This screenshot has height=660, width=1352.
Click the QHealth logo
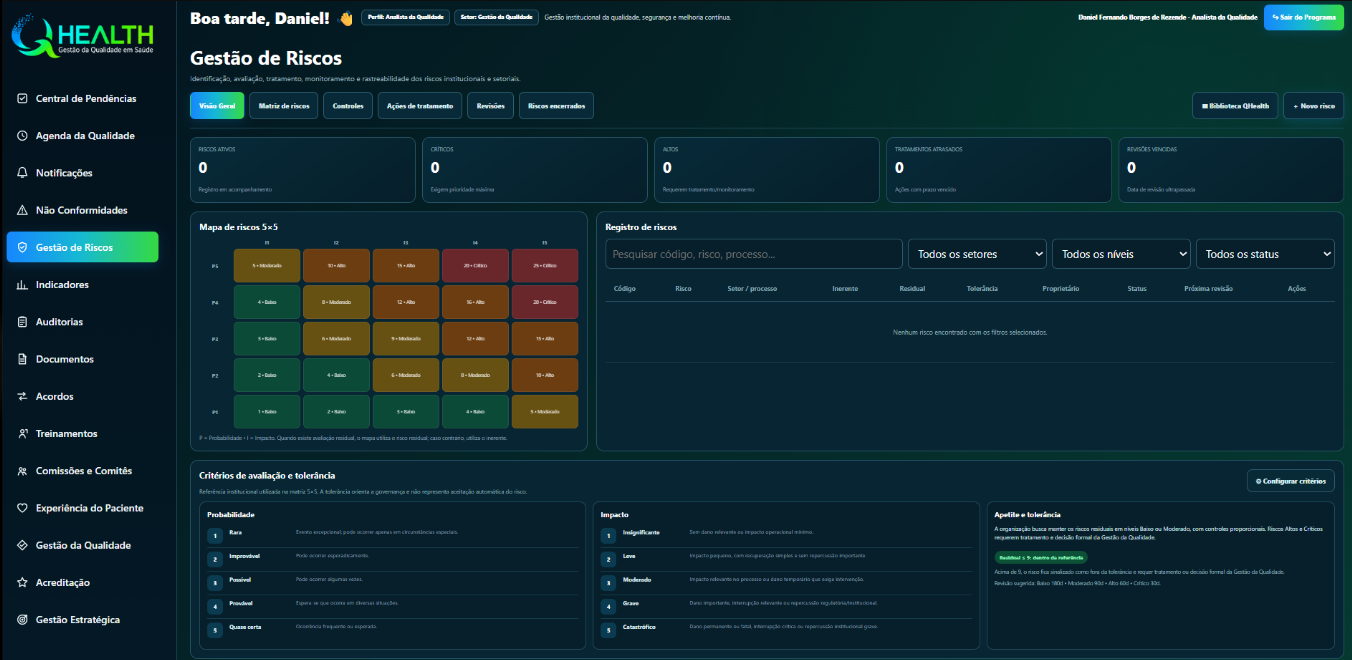pos(82,38)
